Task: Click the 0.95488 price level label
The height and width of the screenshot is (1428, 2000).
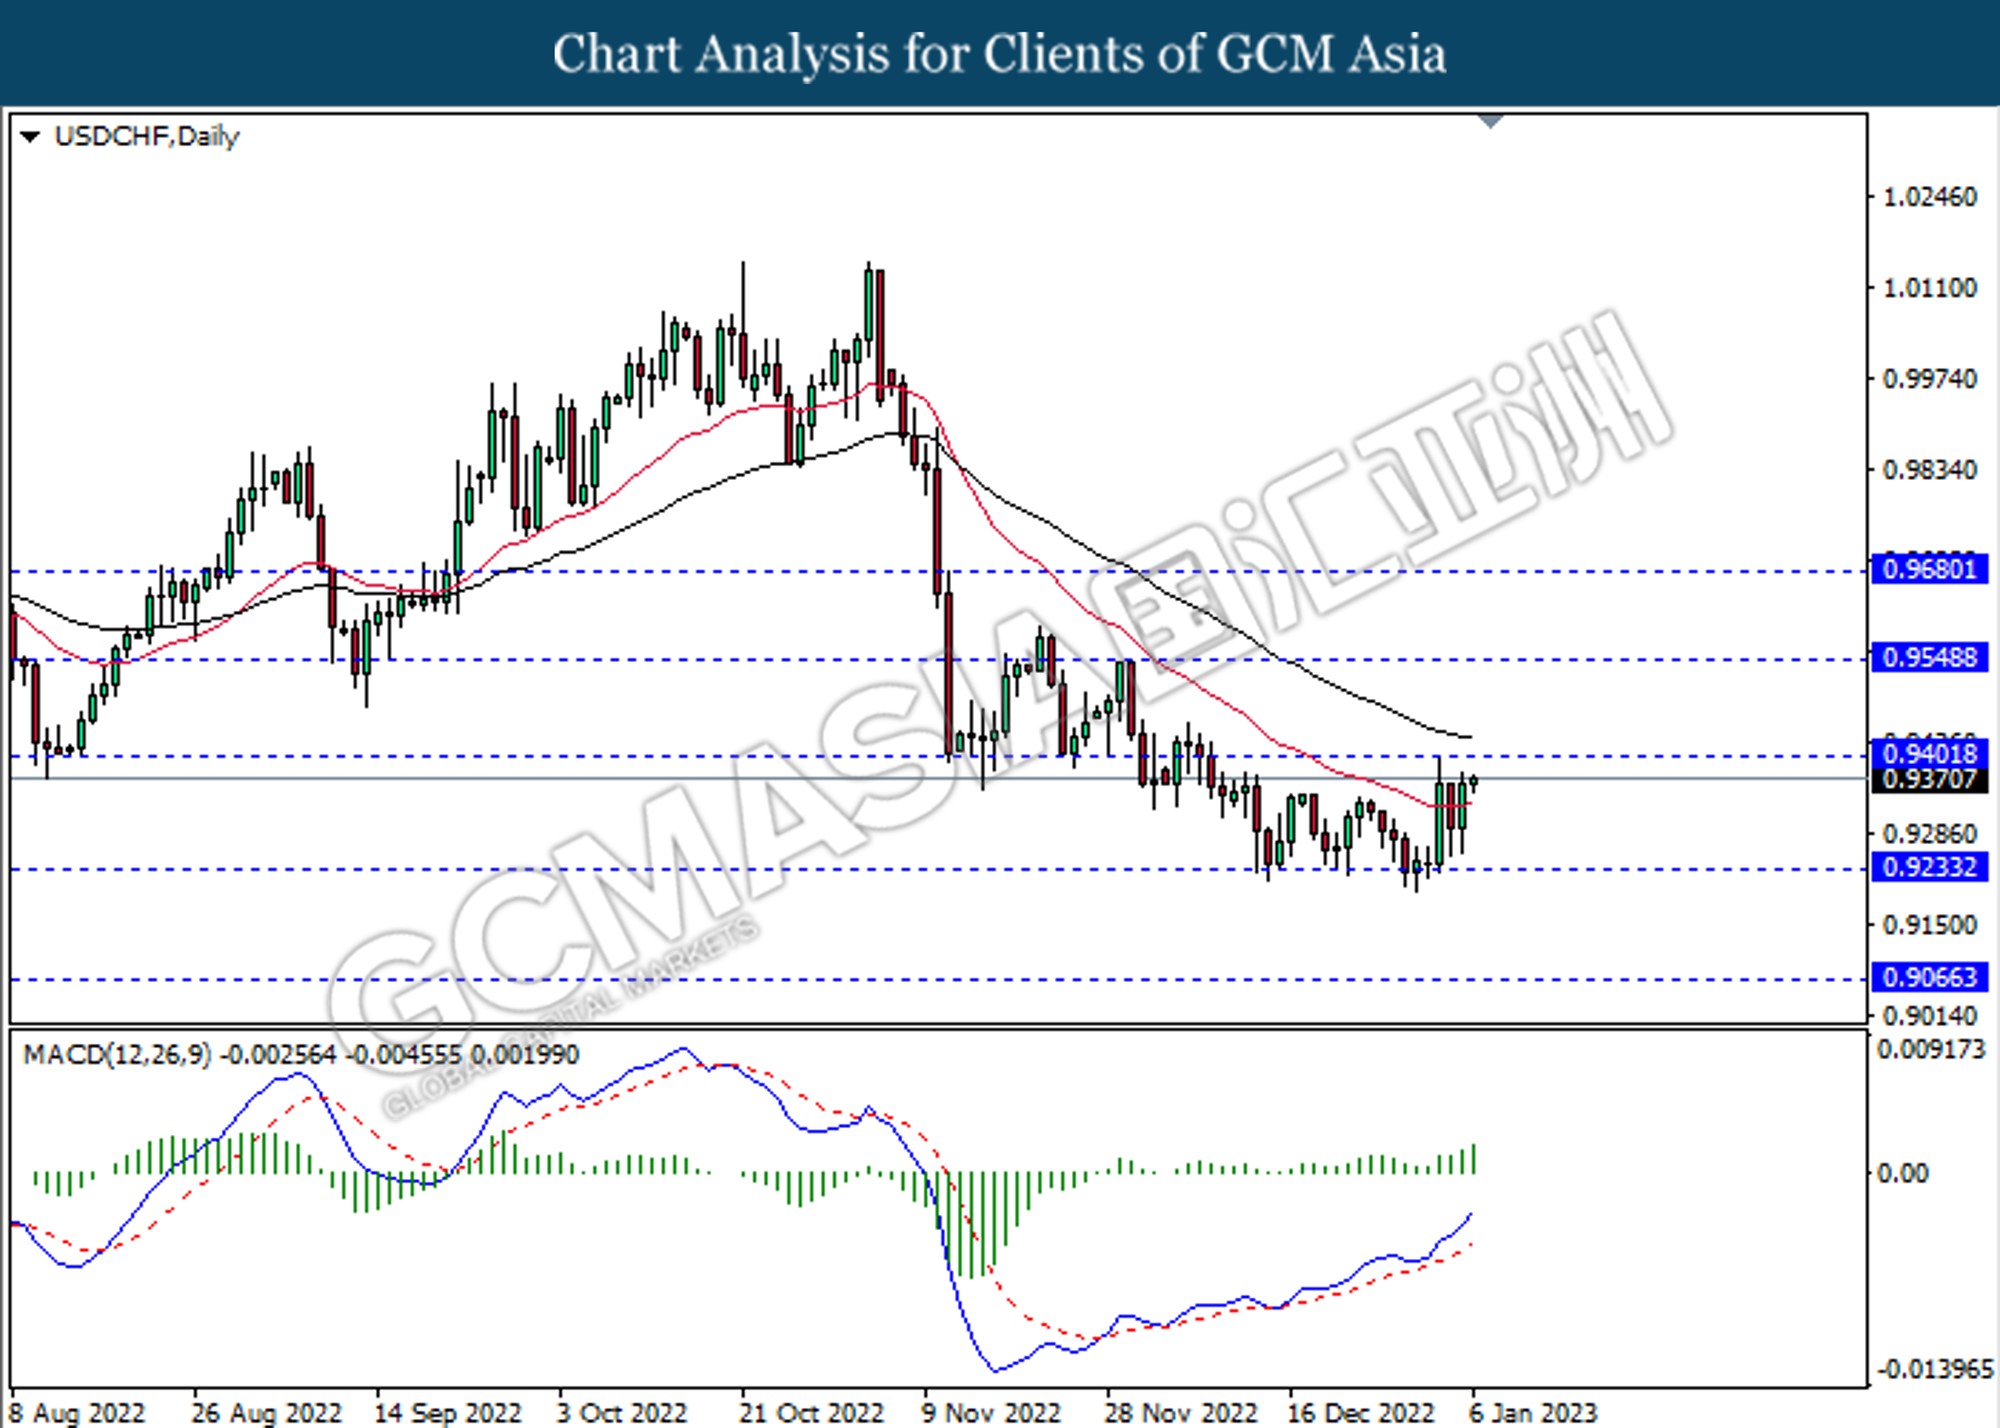Action: [1929, 658]
